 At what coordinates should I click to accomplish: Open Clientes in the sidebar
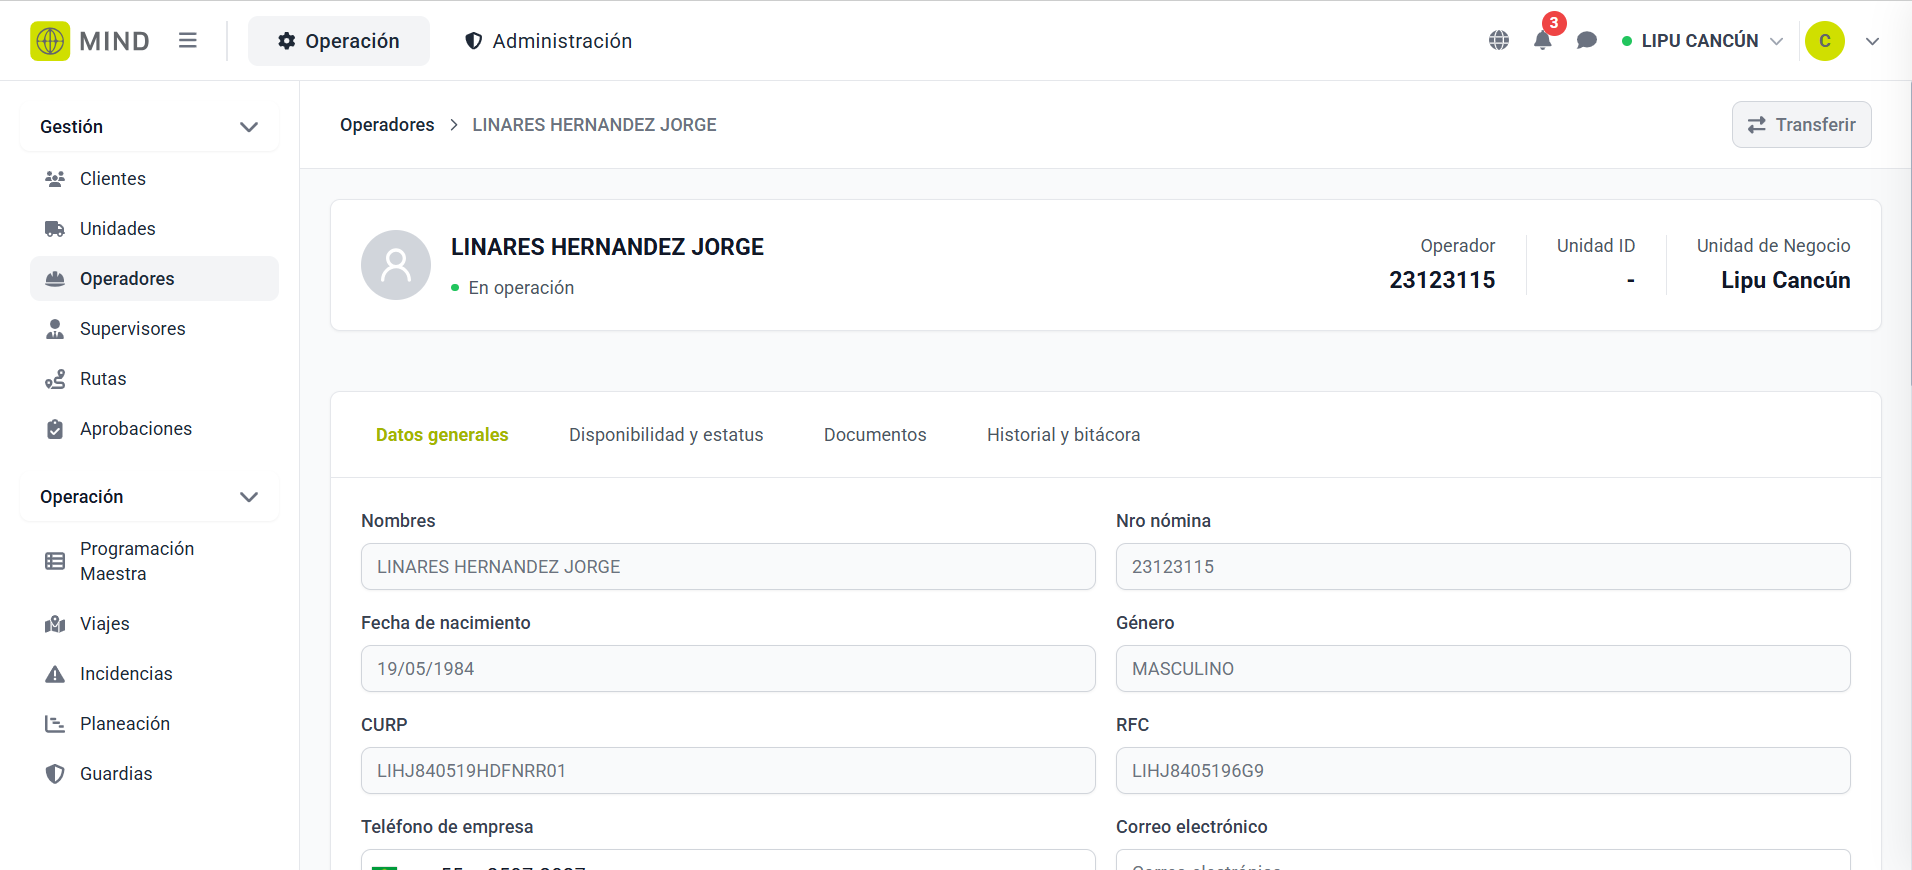[x=154, y=179]
